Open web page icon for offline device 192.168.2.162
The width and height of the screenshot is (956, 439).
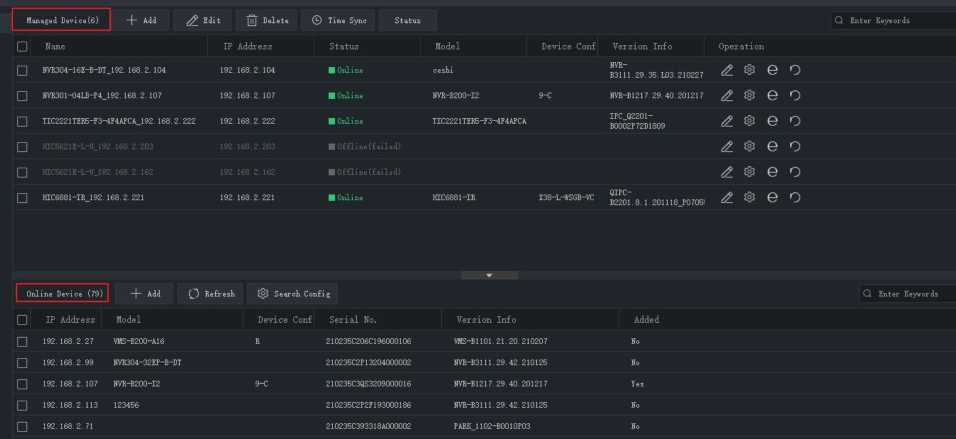coord(772,172)
